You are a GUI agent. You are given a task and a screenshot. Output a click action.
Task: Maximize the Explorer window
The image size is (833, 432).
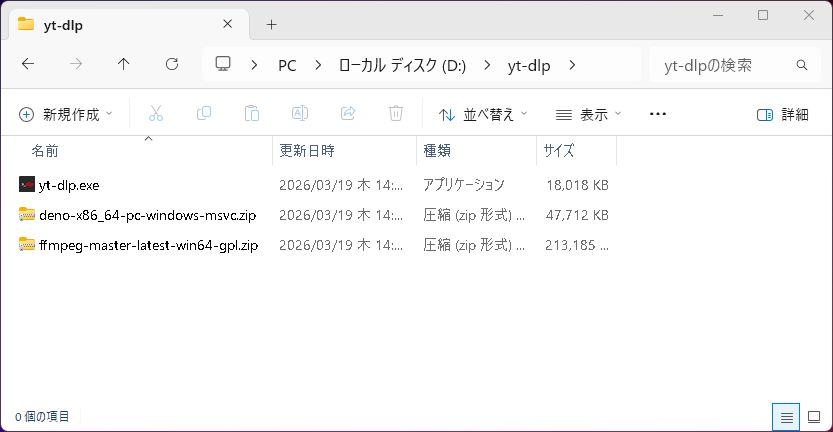(x=763, y=15)
